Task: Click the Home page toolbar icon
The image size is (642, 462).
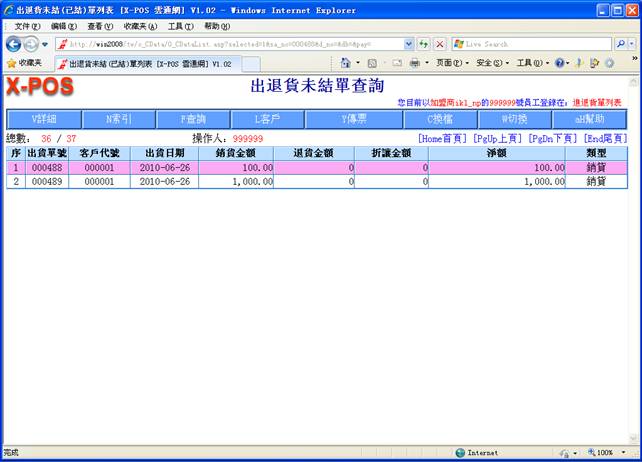Action: point(346,63)
